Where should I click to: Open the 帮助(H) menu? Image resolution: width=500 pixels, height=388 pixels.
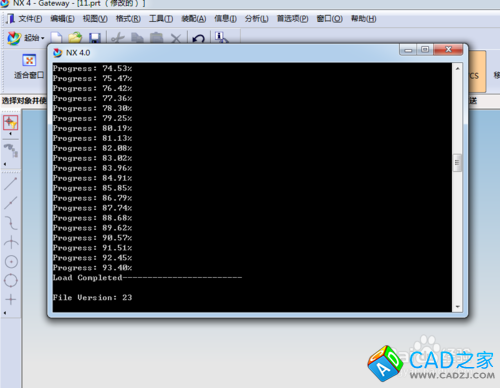[363, 19]
